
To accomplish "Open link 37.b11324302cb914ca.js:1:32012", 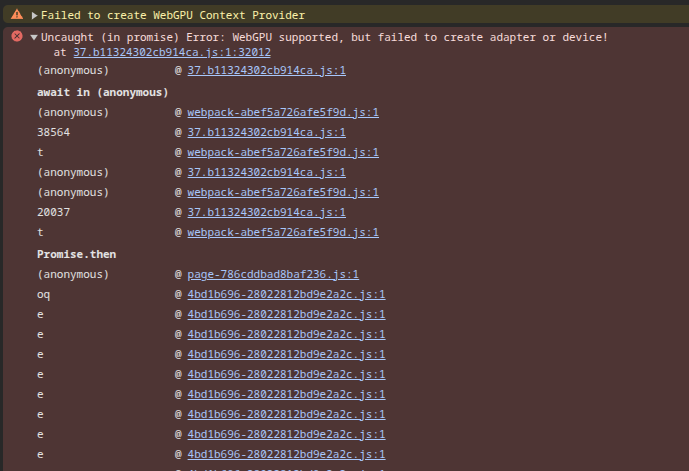I will point(172,52).
